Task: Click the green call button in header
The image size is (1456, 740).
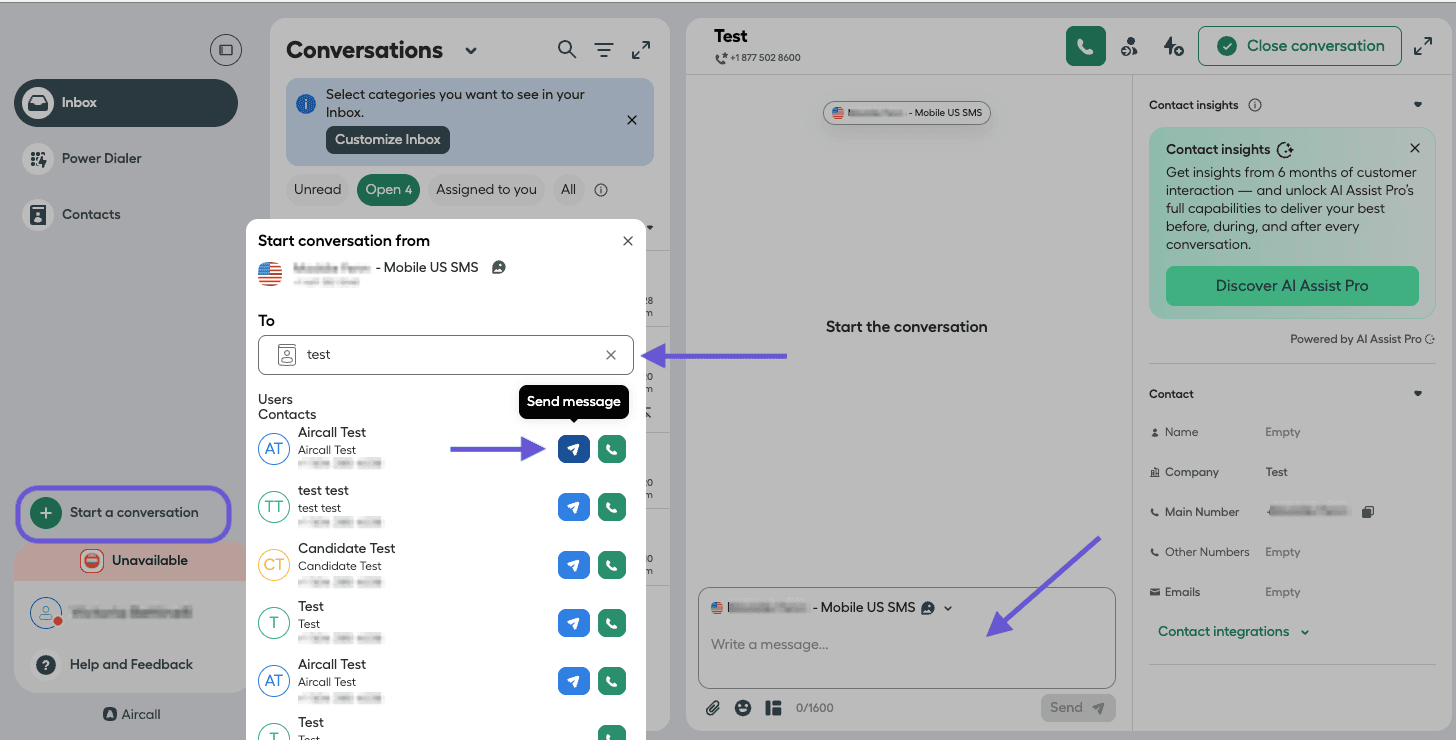Action: tap(1085, 46)
